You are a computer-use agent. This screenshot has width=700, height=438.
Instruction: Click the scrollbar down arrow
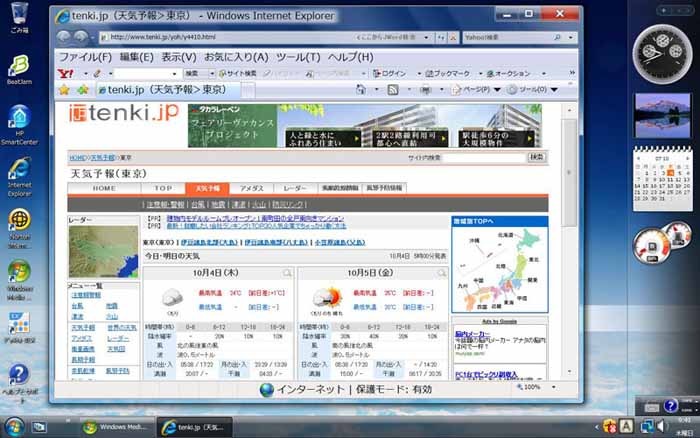(569, 371)
